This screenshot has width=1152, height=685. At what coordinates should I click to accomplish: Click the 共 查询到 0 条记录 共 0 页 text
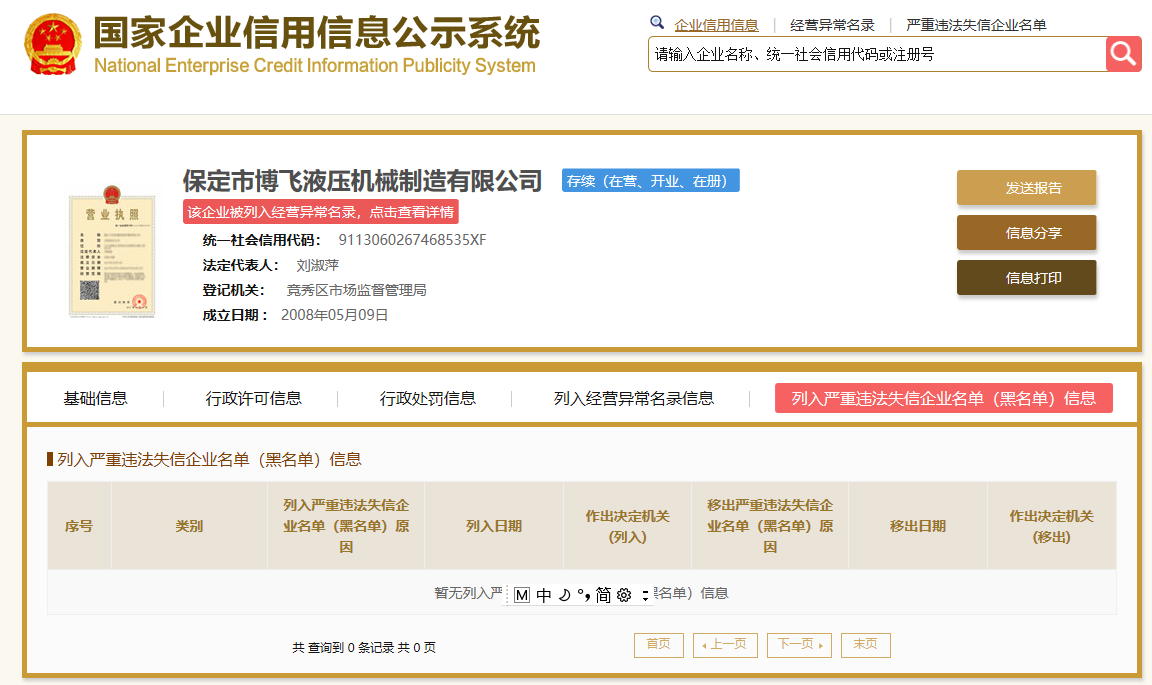(364, 648)
